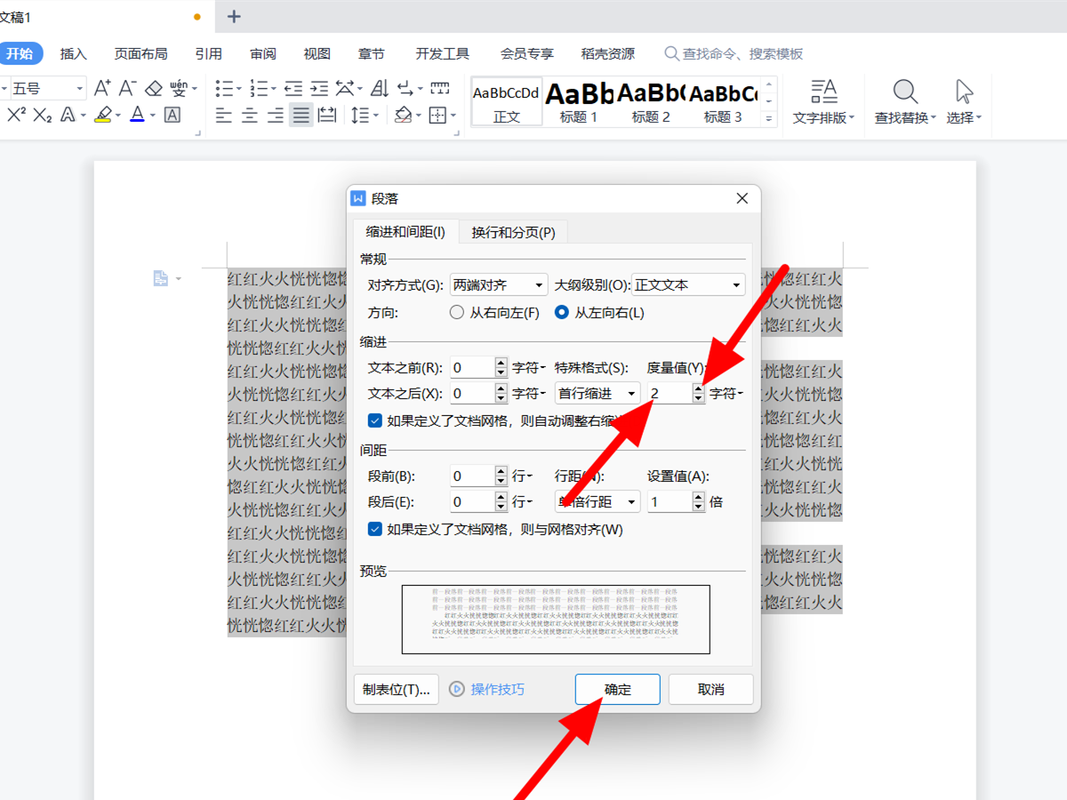This screenshot has height=800, width=1067.
Task: Click the spacing before (段前) stepper arrows
Action: pyautogui.click(x=501, y=476)
